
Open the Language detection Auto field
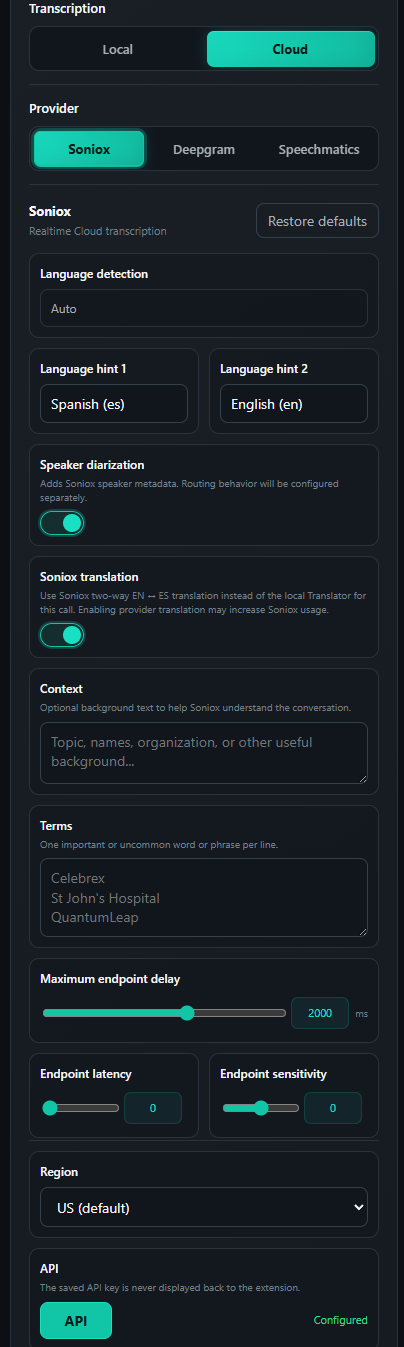[x=204, y=309]
